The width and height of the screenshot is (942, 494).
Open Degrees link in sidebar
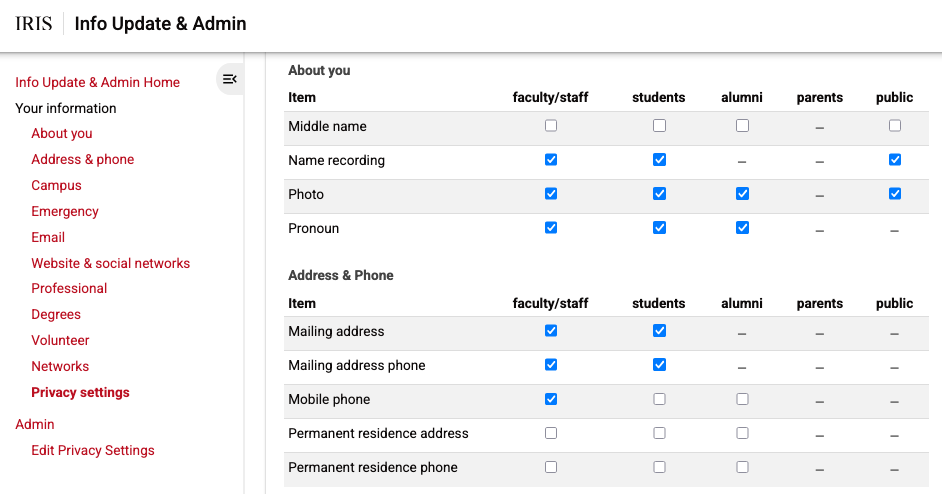(x=56, y=314)
